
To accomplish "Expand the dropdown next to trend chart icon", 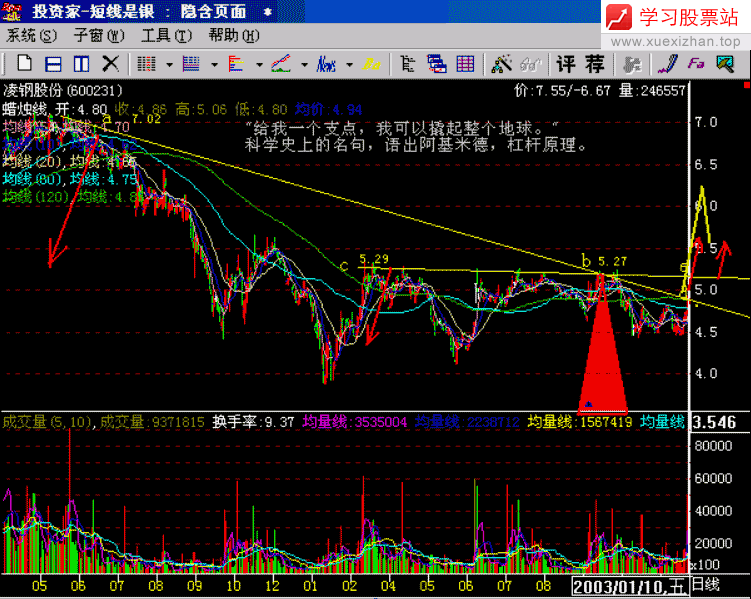I will pos(304,65).
